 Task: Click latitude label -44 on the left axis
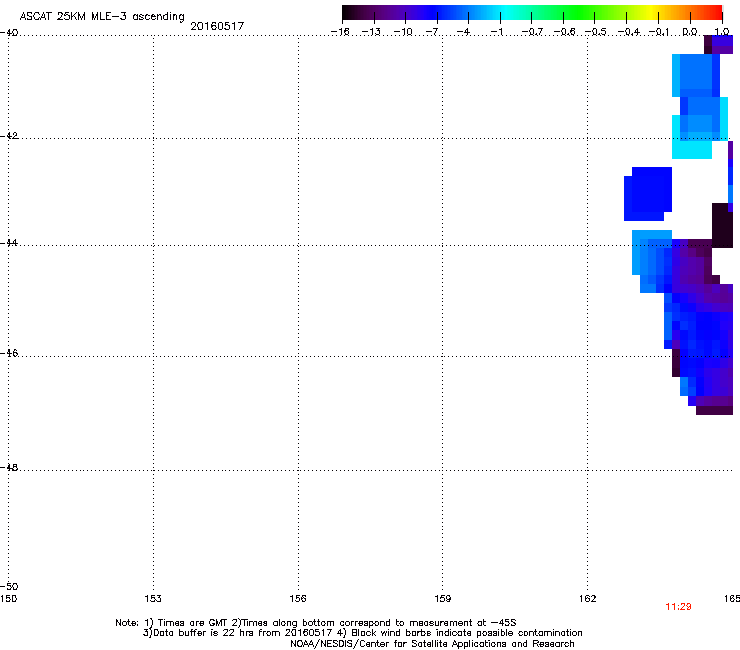pyautogui.click(x=9, y=243)
